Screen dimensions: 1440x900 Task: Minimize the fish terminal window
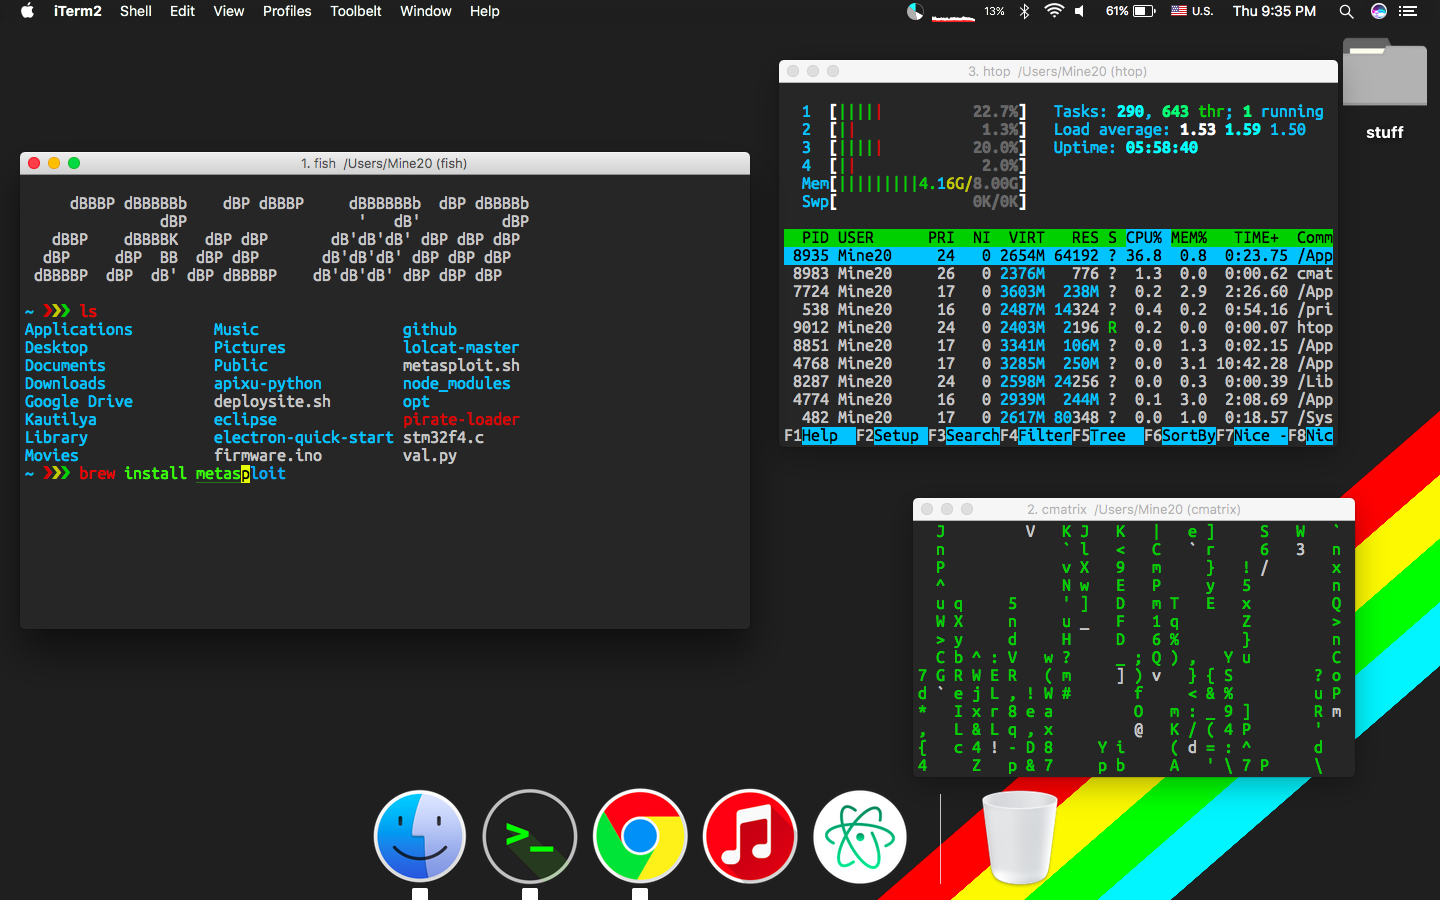point(54,163)
